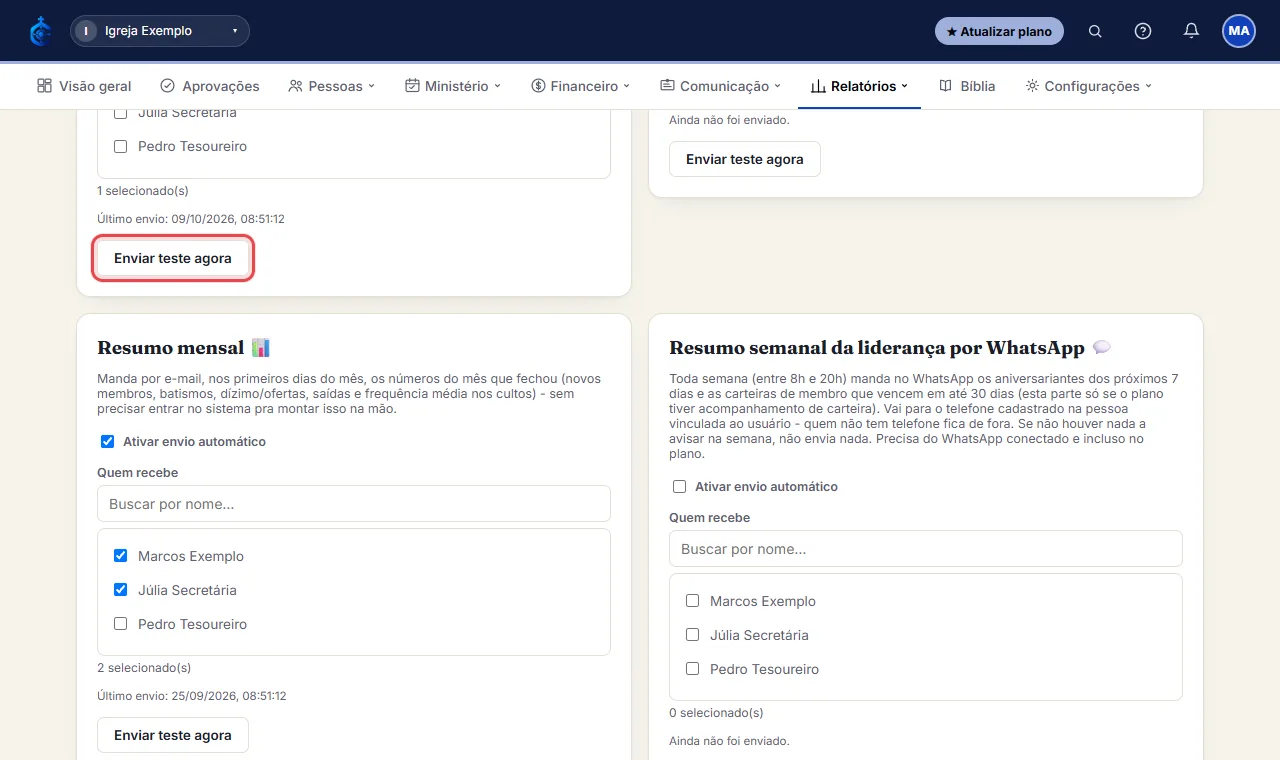Focus Buscar por nome field in WhatsApp summary
1280x760 pixels.
[926, 549]
